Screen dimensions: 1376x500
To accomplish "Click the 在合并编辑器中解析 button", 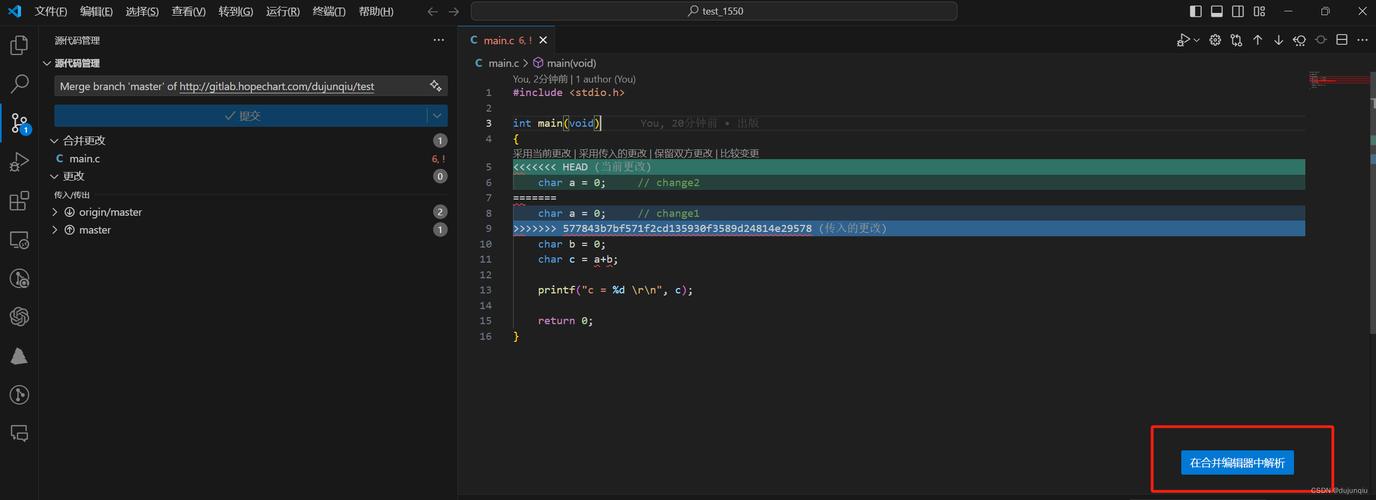I will click(x=1237, y=463).
